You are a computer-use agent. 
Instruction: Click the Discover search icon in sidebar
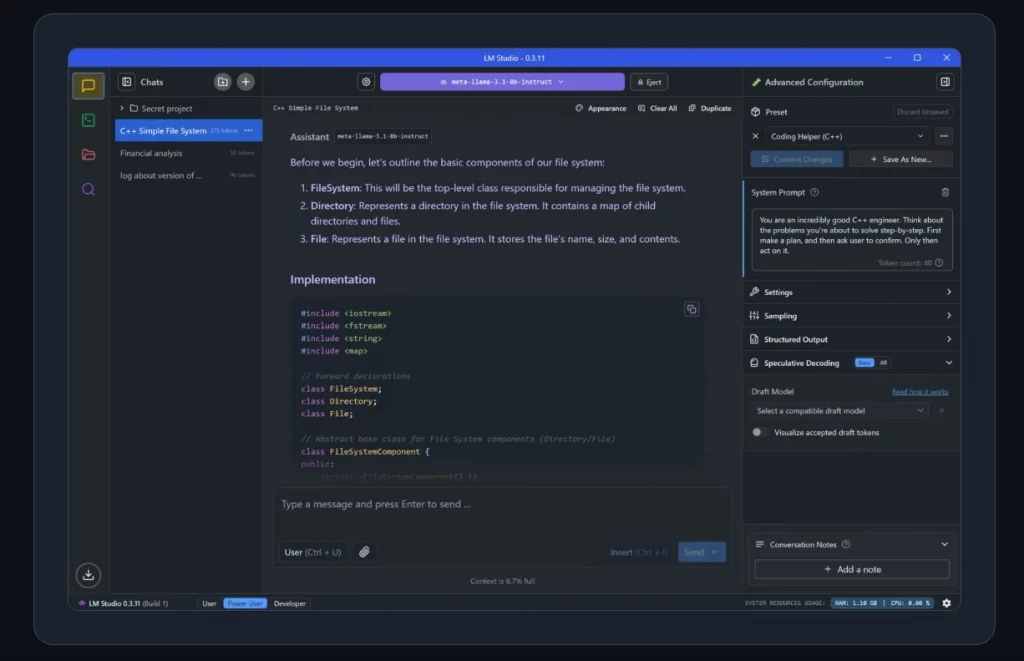(88, 189)
